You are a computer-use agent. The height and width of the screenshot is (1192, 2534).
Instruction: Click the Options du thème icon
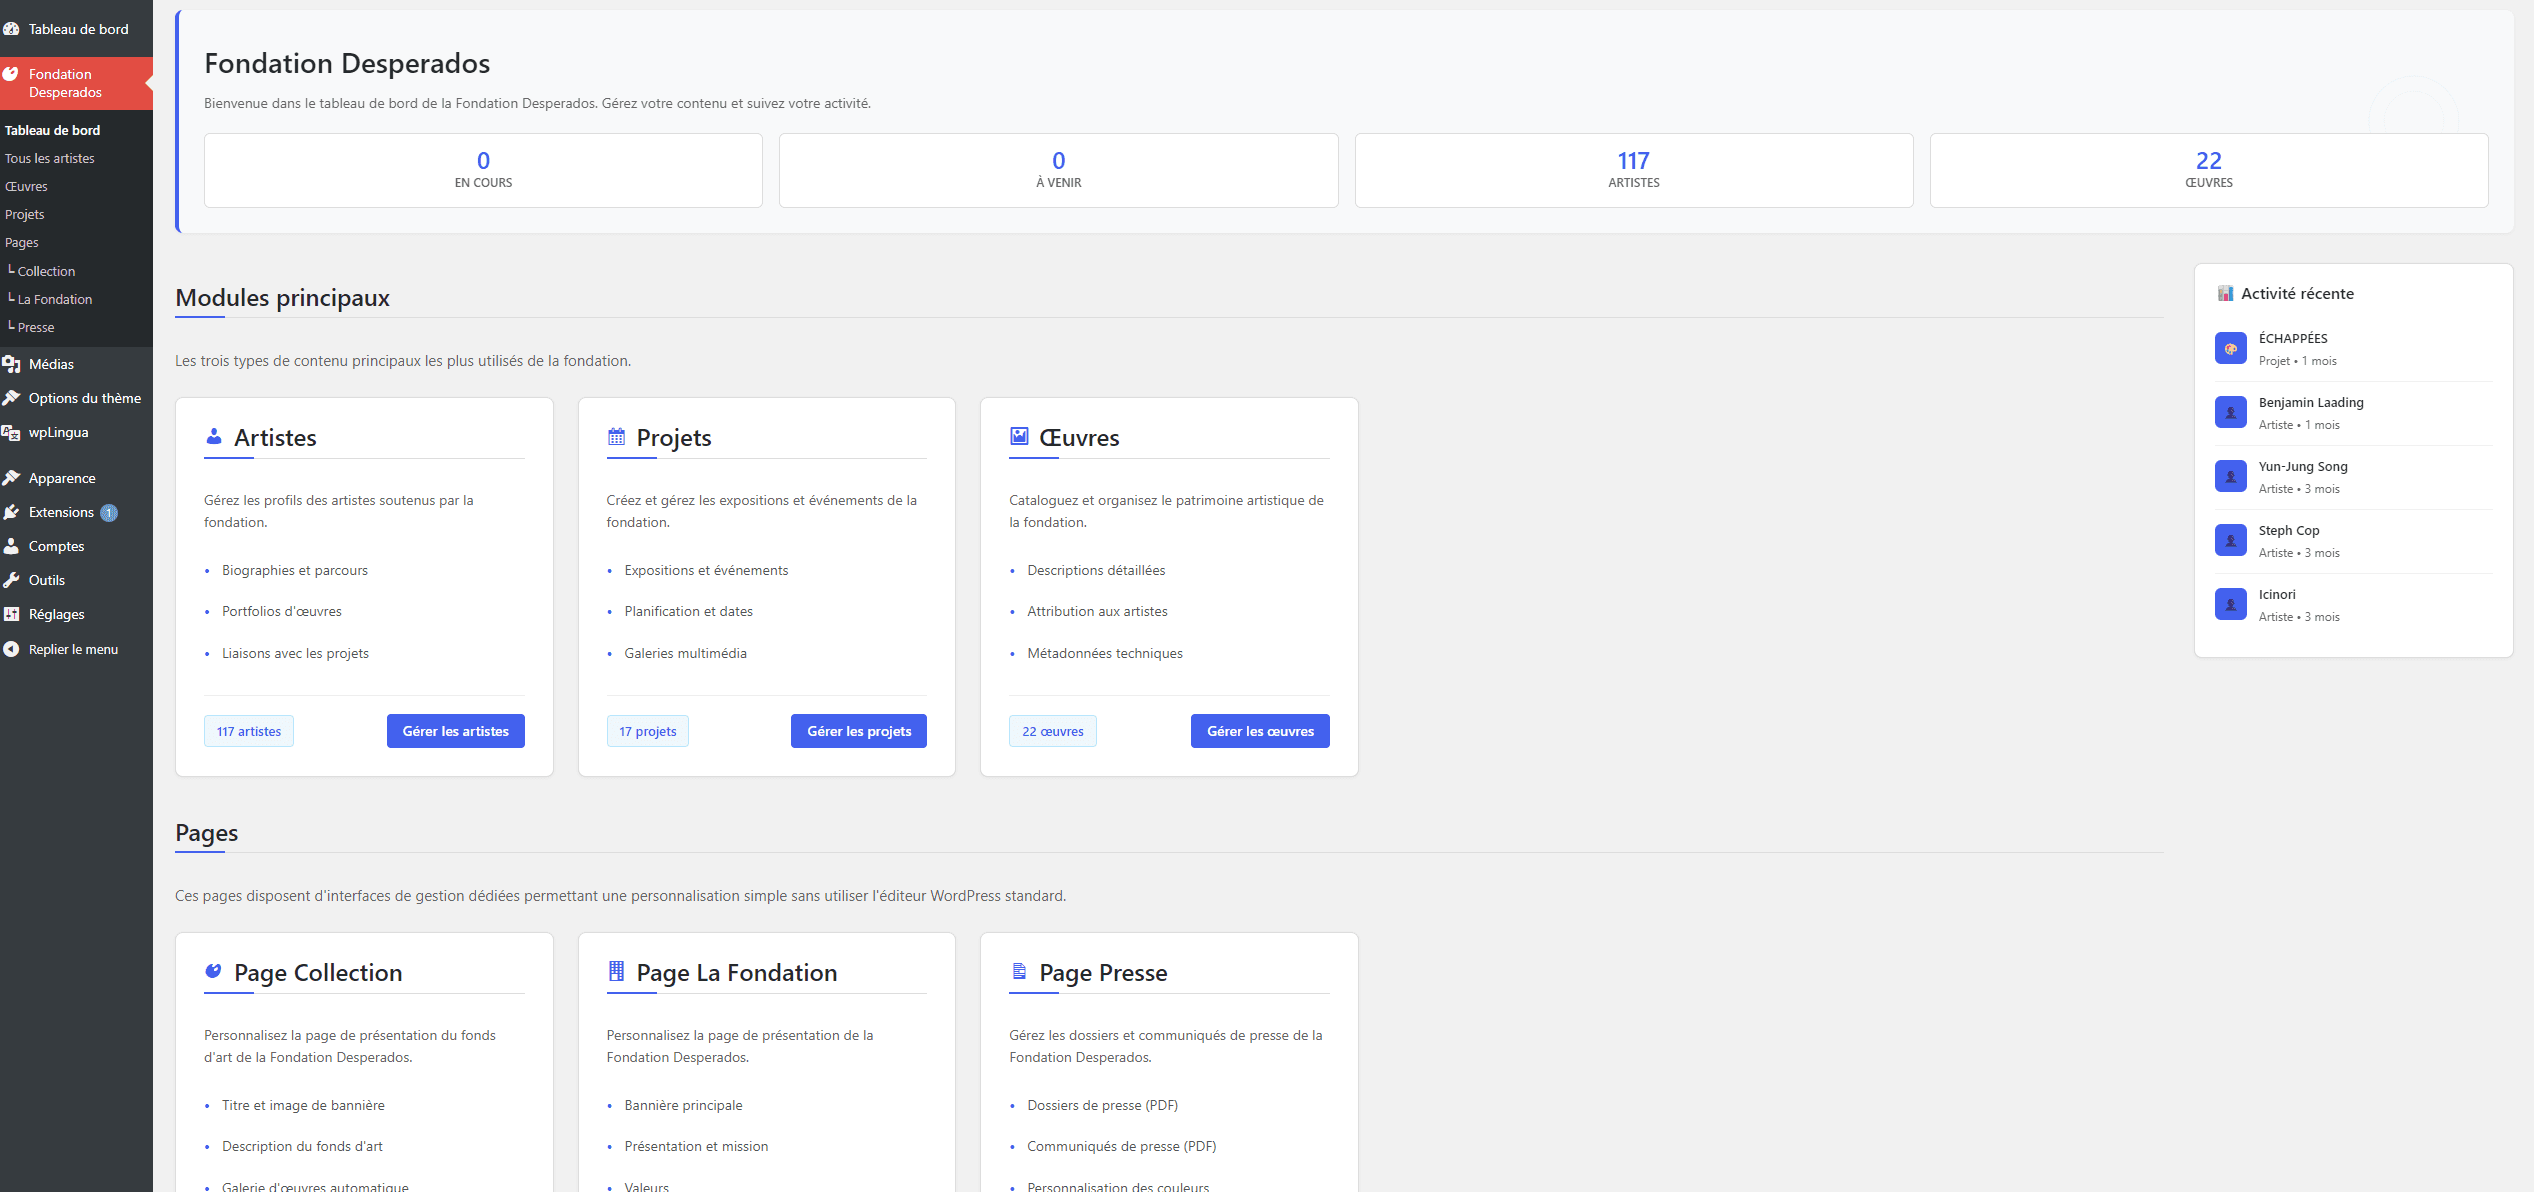11,398
